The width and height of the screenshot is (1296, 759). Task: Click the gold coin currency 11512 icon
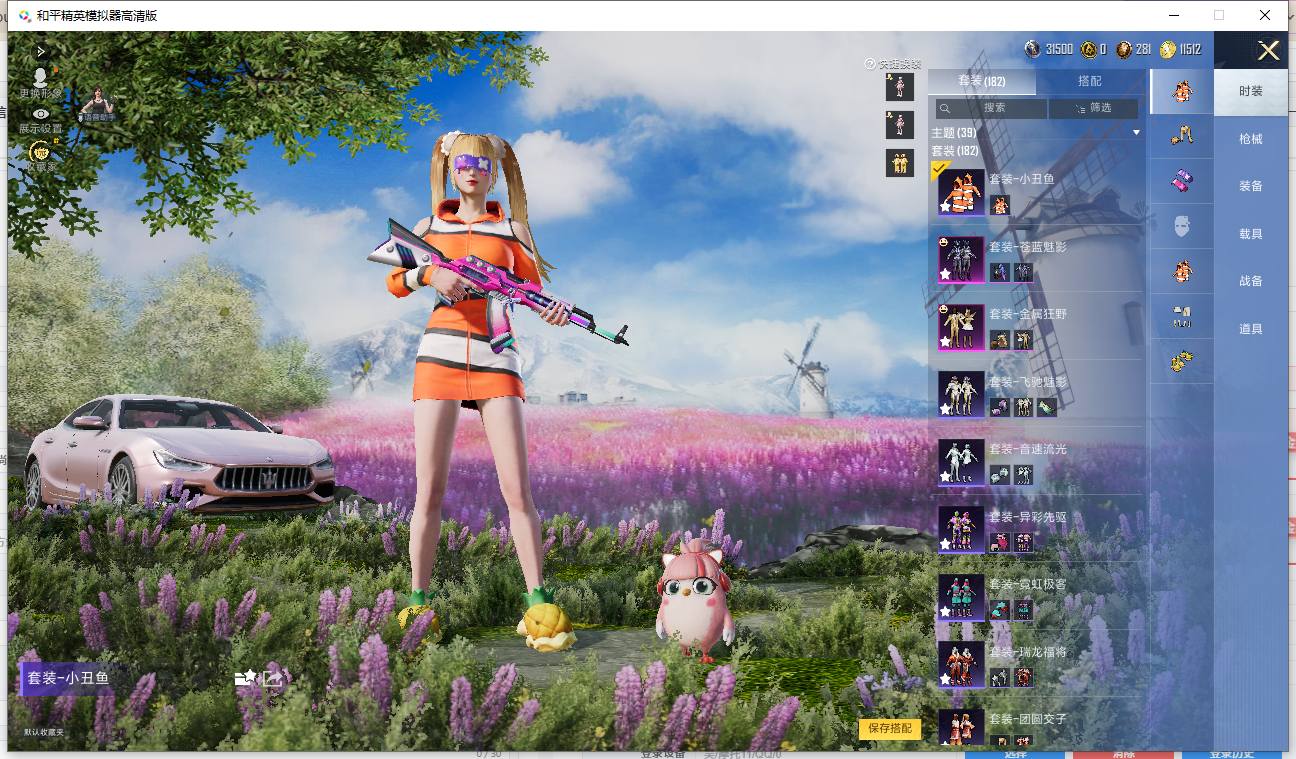1168,49
